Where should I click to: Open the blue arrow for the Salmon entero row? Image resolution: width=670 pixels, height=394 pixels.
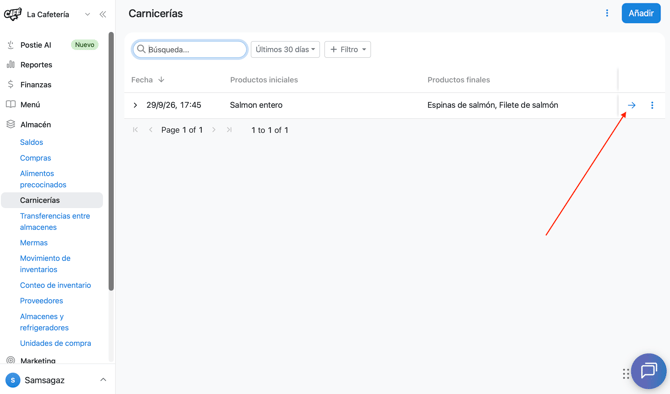[632, 105]
